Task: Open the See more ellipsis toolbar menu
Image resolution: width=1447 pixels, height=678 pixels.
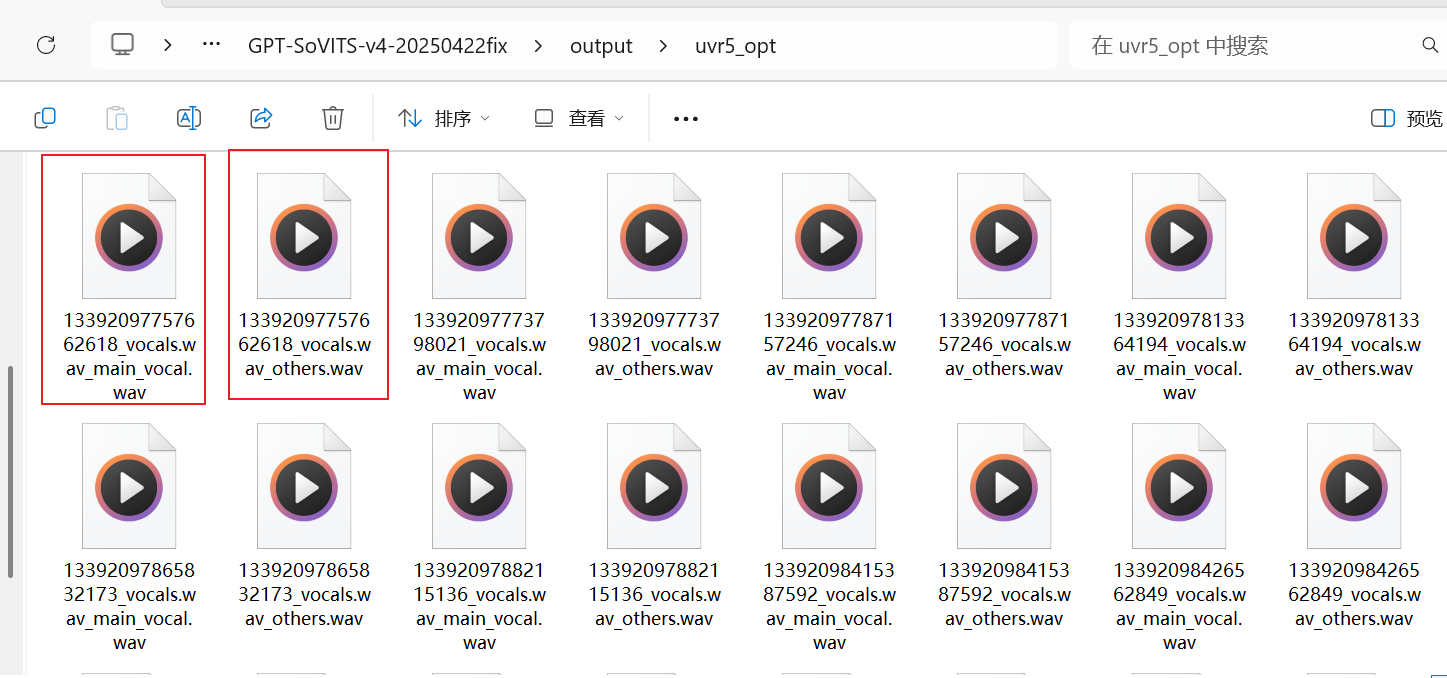Action: pos(686,118)
